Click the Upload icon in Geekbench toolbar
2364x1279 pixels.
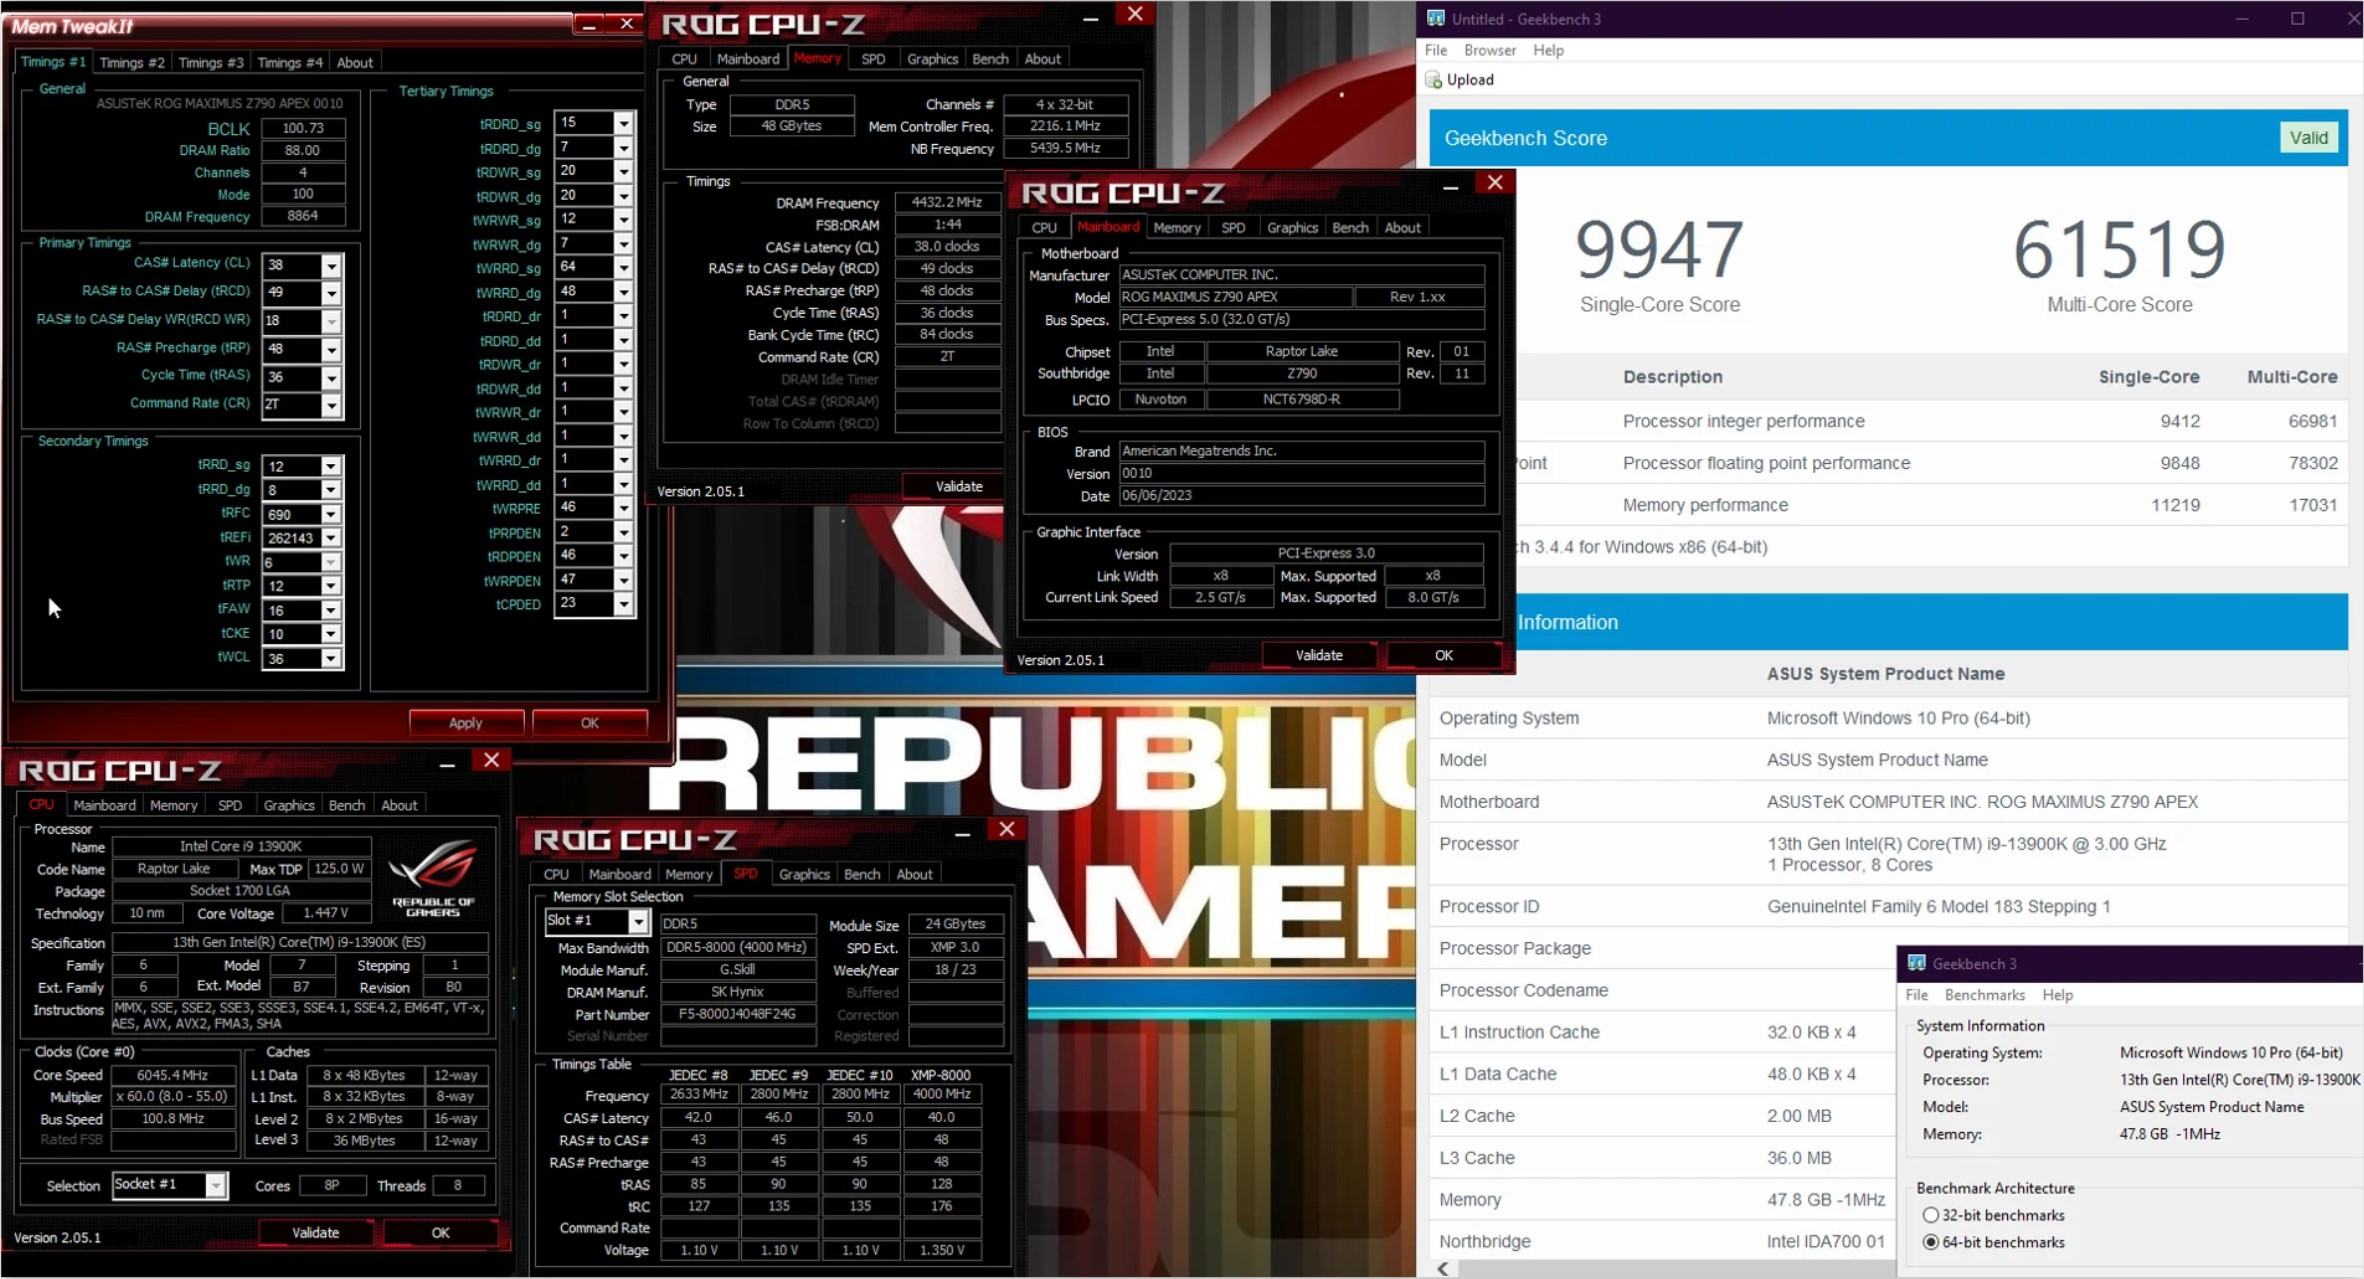1434,80
